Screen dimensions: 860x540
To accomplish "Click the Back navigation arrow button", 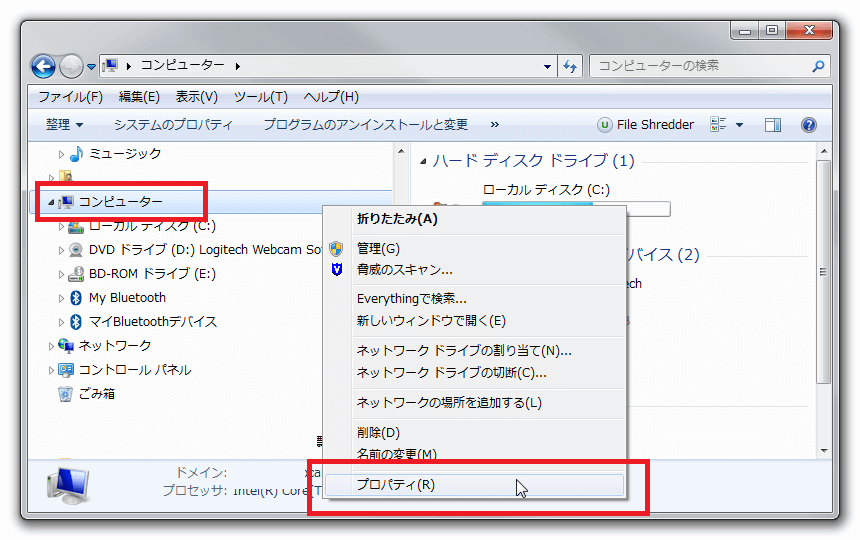I will coord(44,67).
